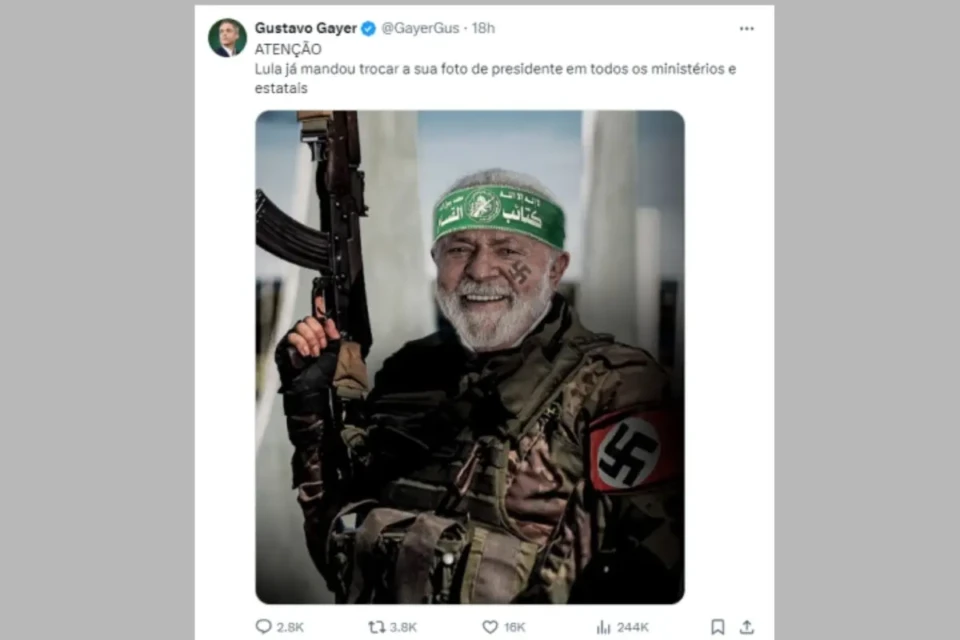Open the three-dot More menu
The image size is (960, 640).
(x=747, y=29)
